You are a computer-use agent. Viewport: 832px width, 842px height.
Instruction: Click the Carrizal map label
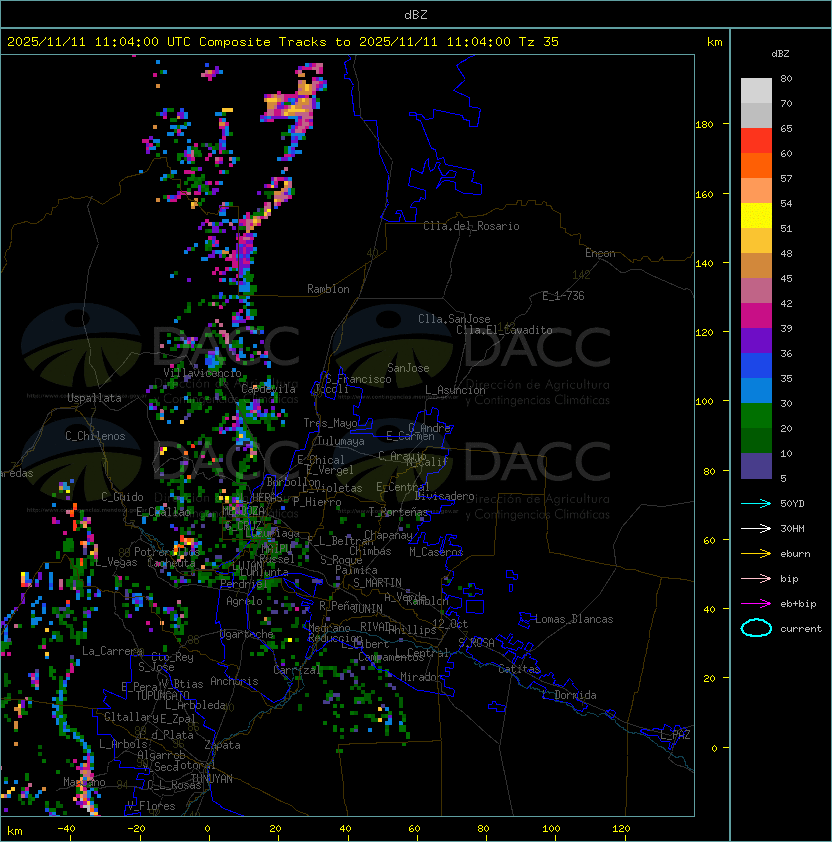click(296, 670)
